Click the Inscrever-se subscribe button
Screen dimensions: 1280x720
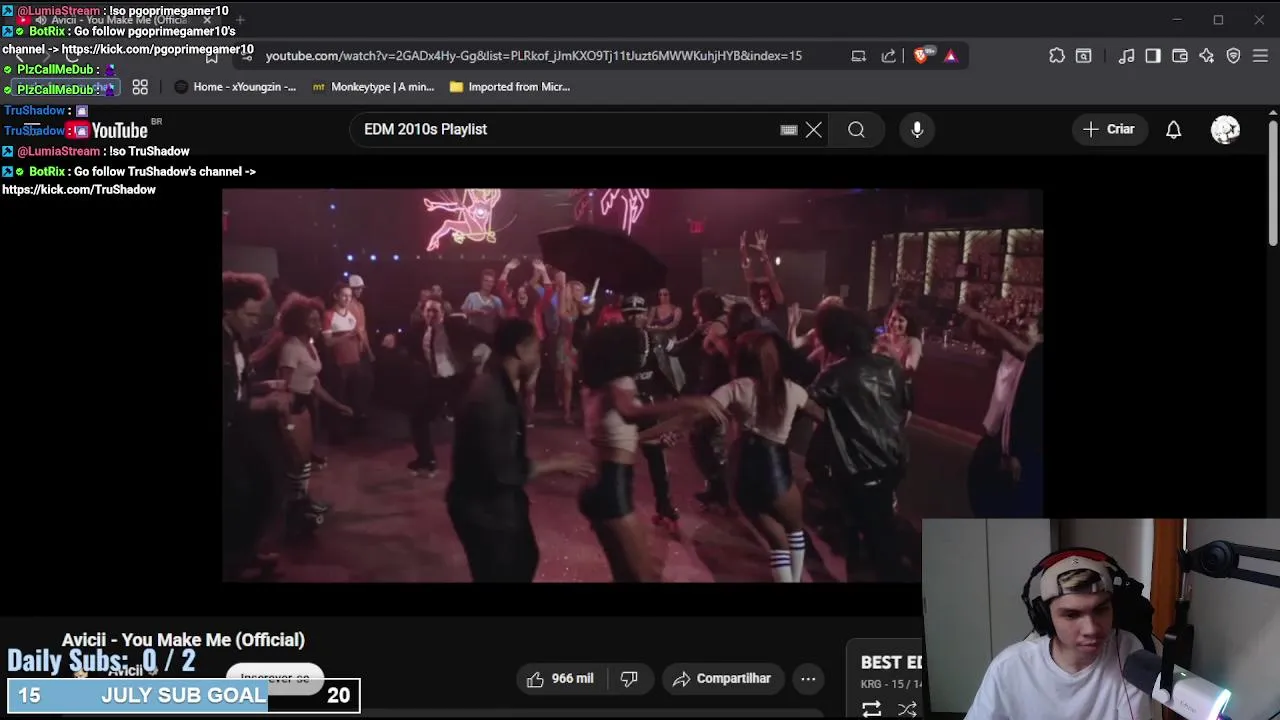pos(275,678)
